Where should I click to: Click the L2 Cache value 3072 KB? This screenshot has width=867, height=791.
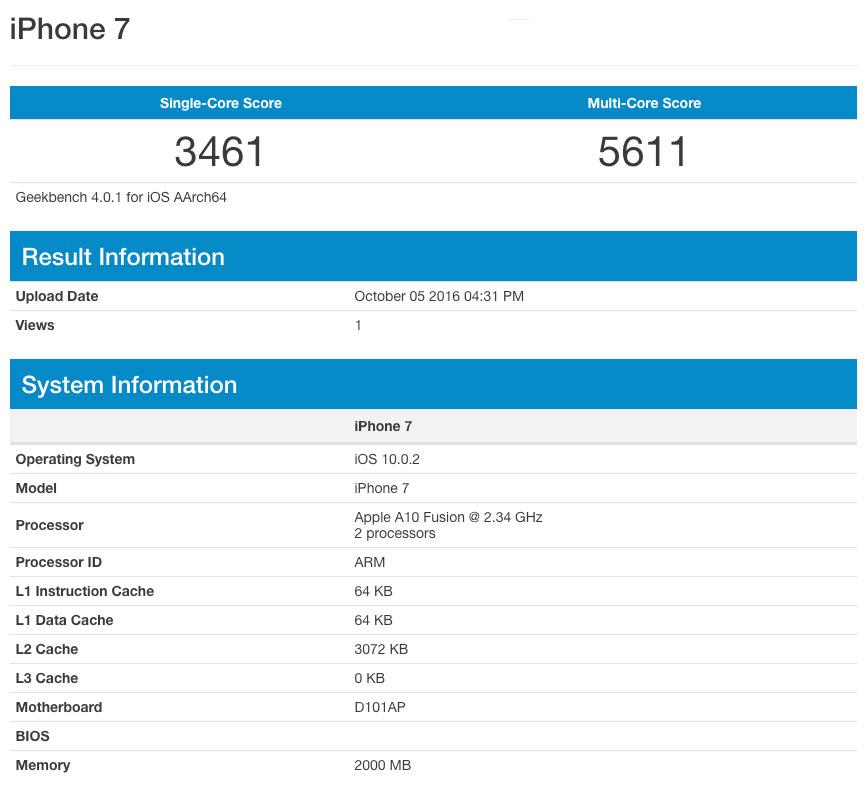pos(381,649)
